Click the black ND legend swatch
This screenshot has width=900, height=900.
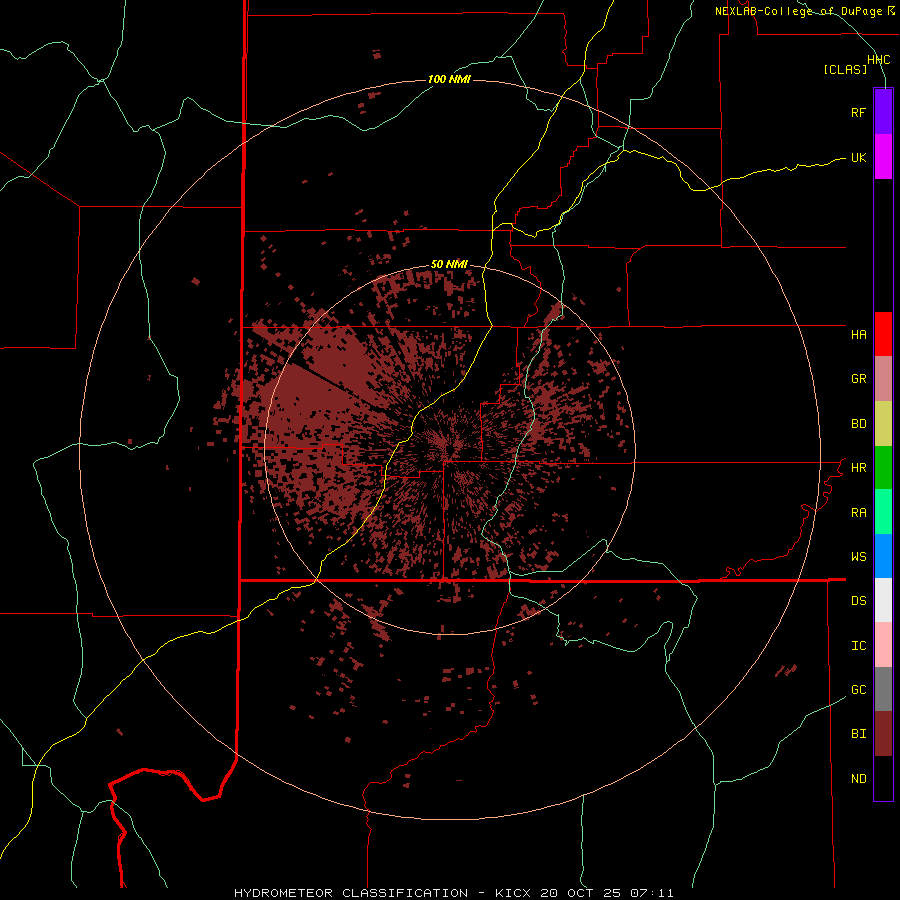point(883,778)
